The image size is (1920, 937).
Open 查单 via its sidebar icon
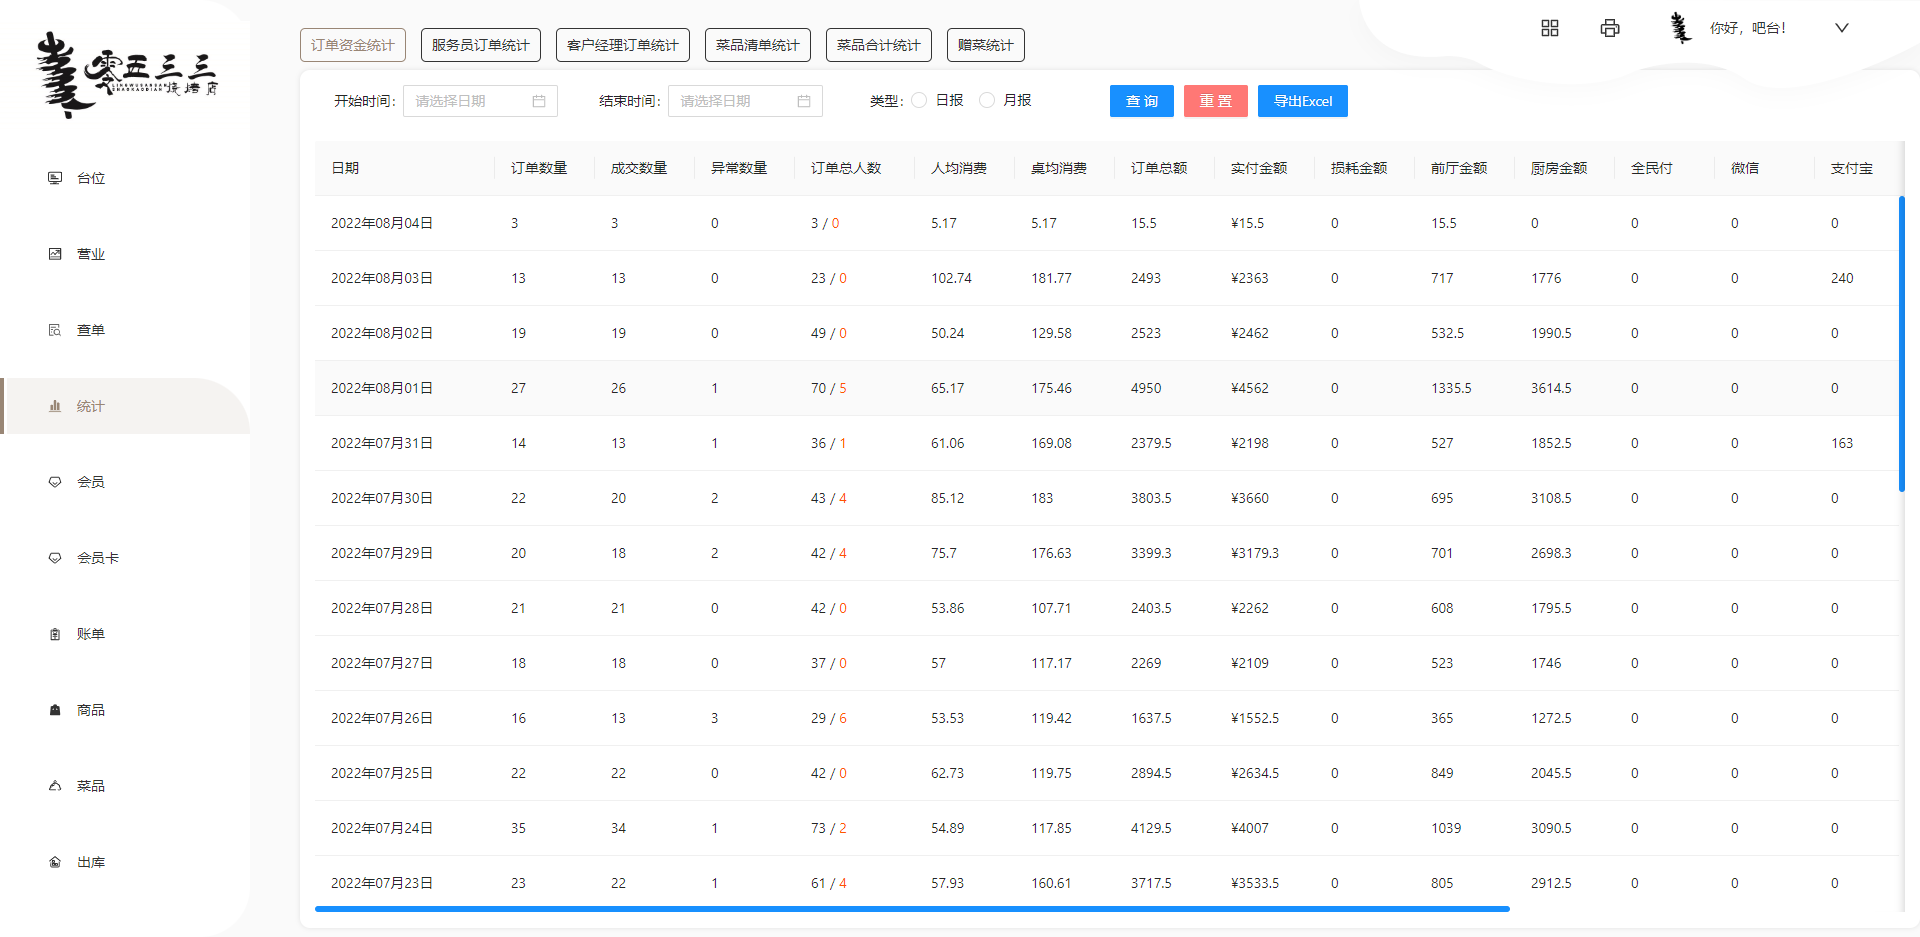tap(55, 330)
